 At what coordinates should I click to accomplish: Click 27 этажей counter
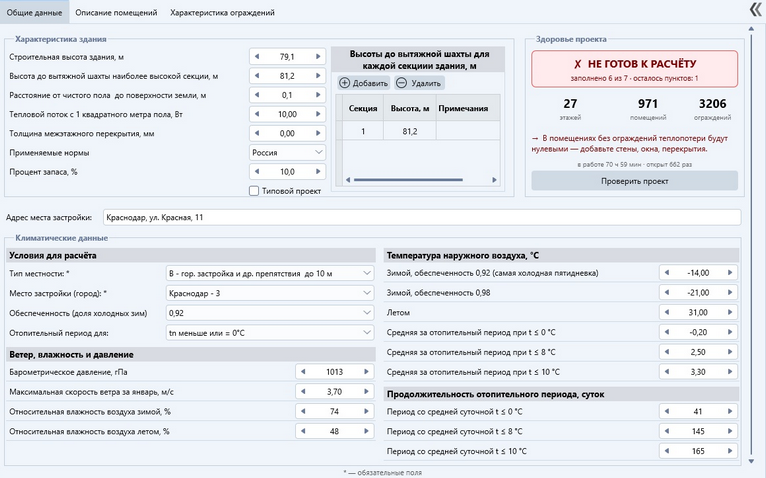570,109
